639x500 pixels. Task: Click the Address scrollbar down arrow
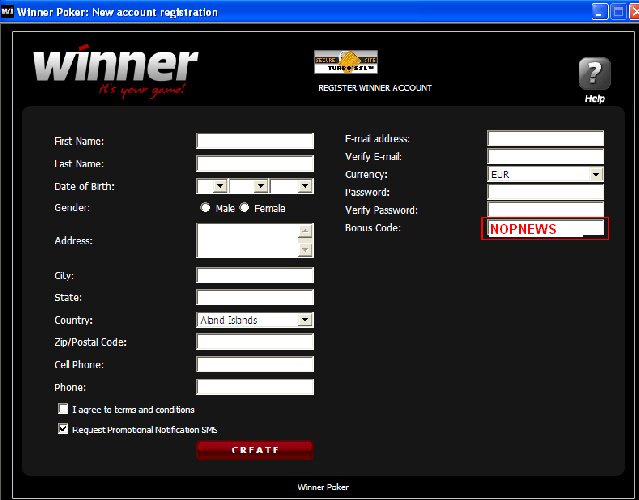305,249
